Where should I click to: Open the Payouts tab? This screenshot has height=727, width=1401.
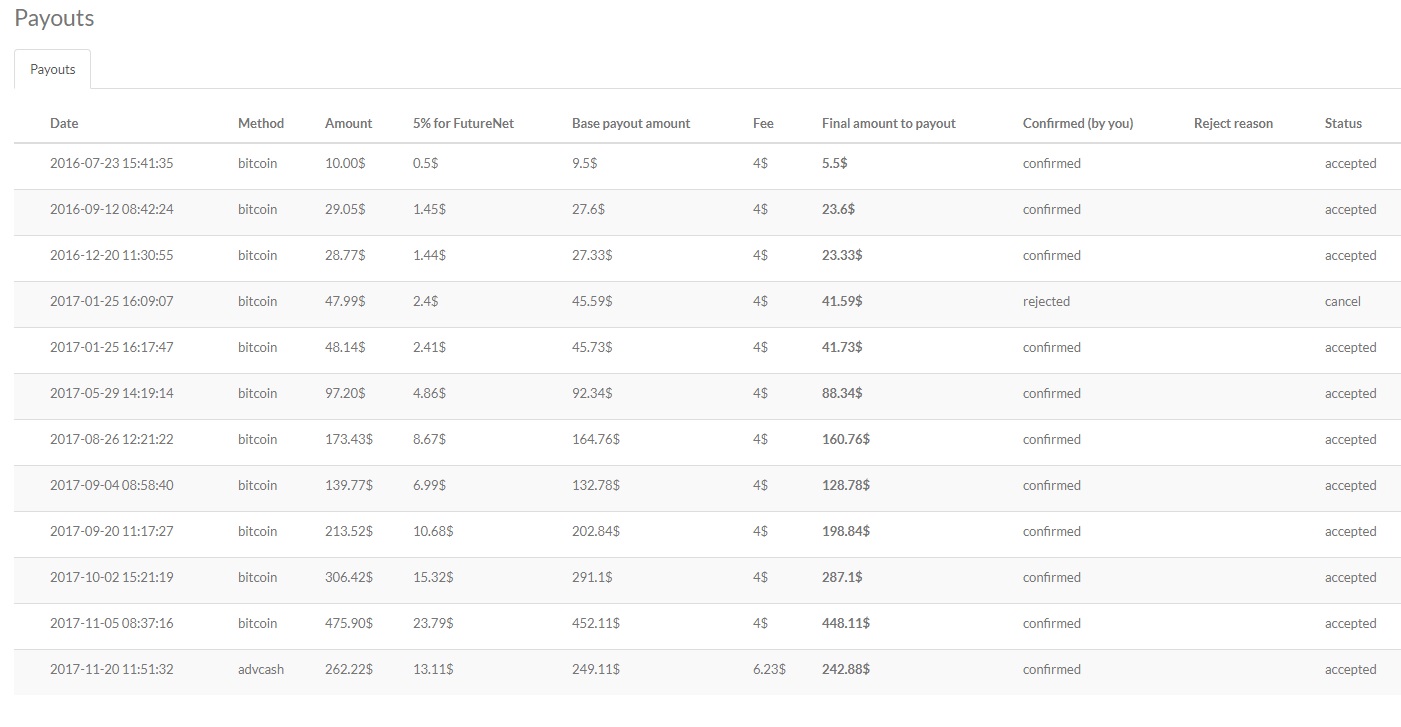coord(53,70)
